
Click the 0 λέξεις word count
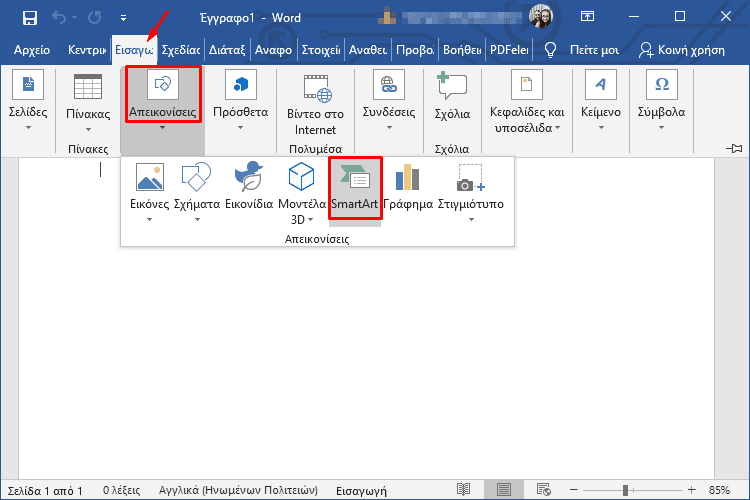click(x=121, y=490)
